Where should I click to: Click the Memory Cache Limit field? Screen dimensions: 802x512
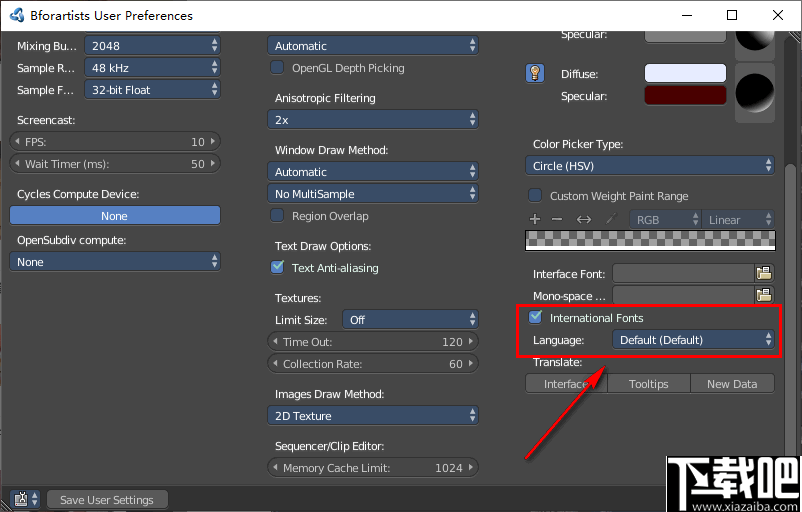(373, 468)
